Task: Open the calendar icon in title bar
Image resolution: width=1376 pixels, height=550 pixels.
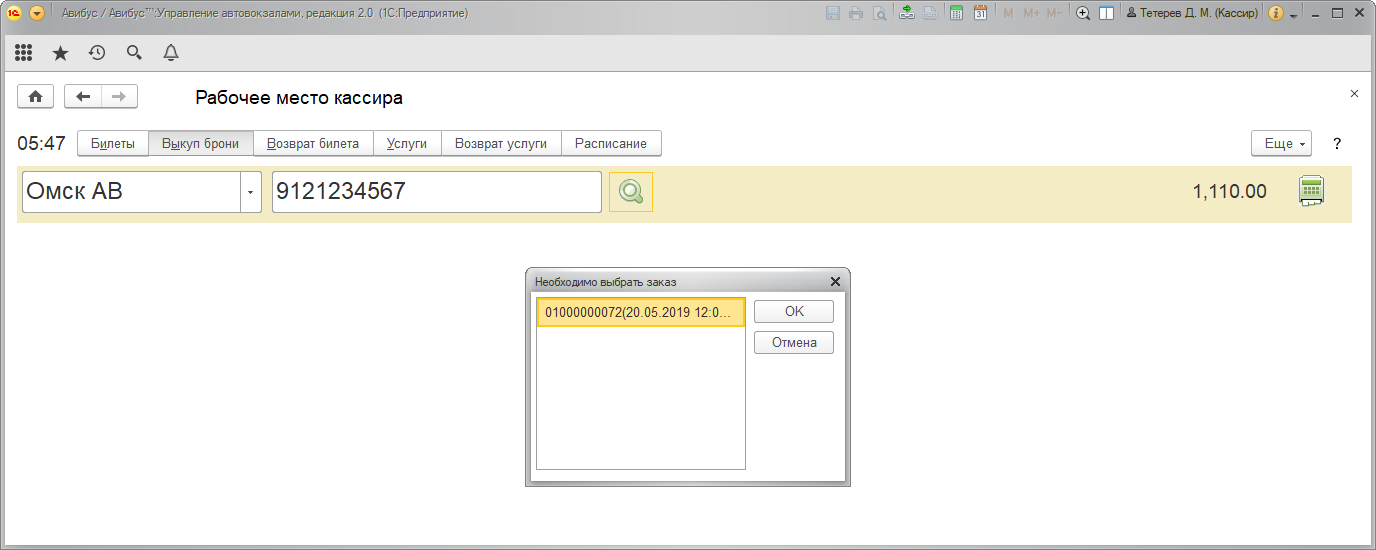Action: click(980, 13)
